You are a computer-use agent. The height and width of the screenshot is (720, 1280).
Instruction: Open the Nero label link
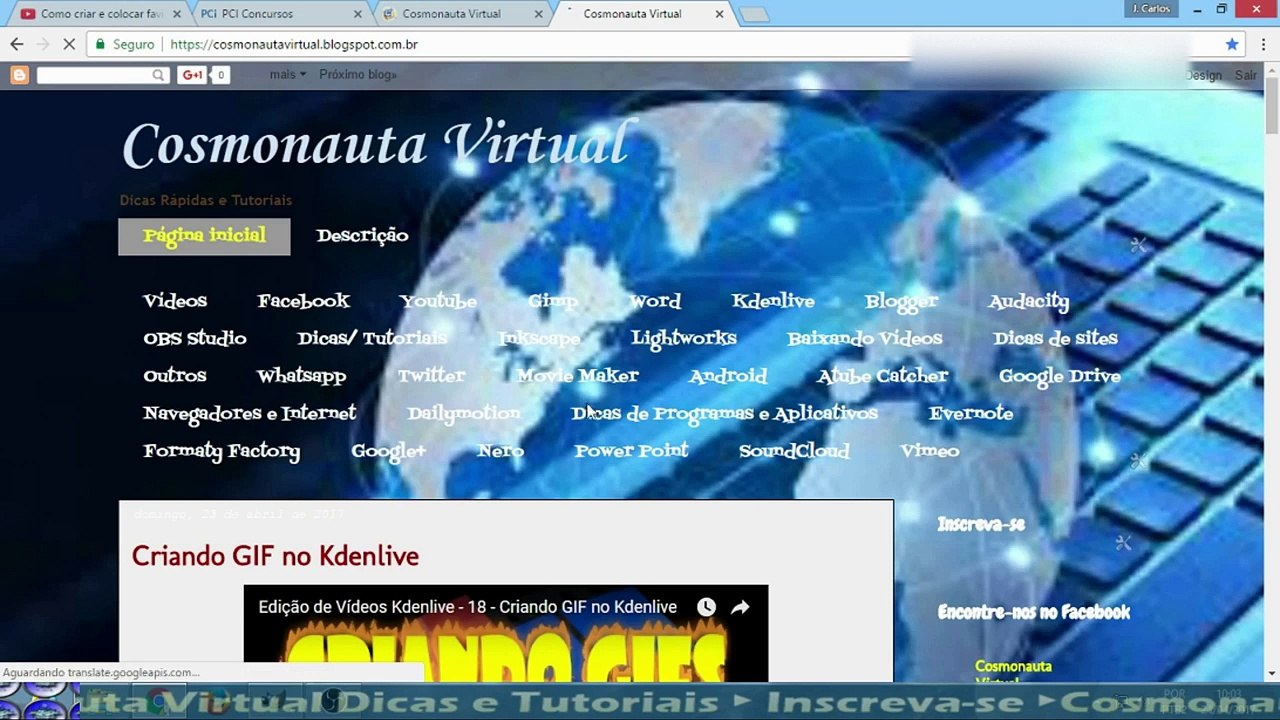tap(501, 451)
